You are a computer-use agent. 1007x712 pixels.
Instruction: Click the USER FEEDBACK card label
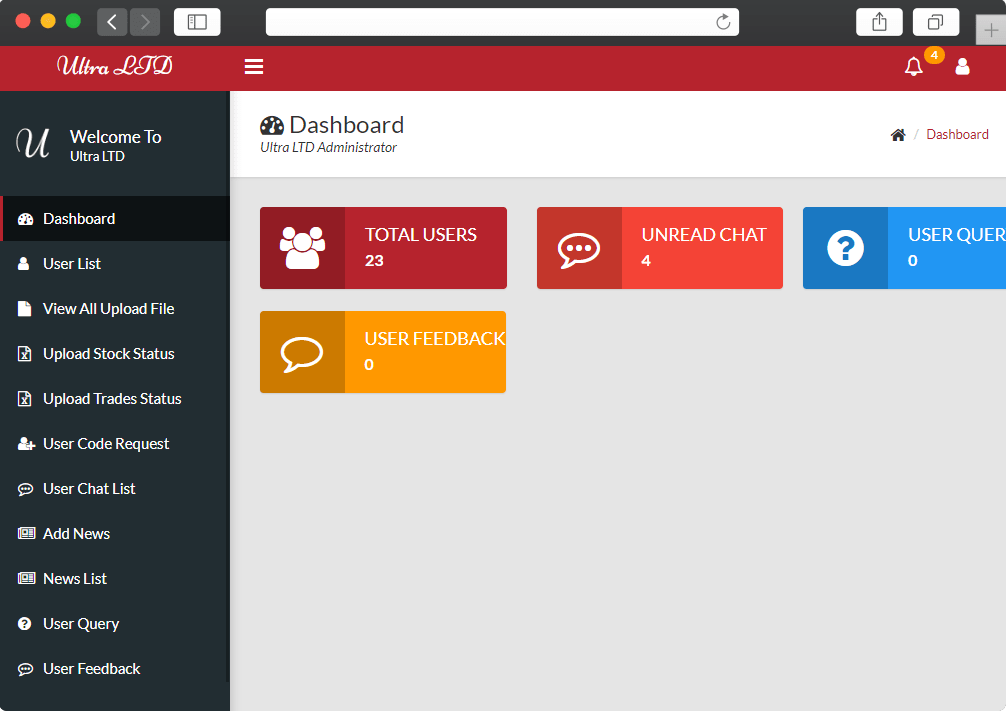point(435,339)
